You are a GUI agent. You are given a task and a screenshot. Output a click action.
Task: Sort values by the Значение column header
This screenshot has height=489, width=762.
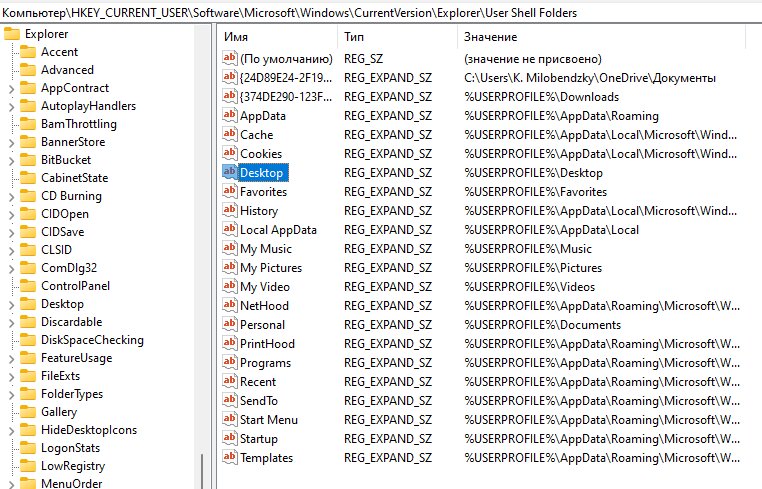(x=601, y=36)
